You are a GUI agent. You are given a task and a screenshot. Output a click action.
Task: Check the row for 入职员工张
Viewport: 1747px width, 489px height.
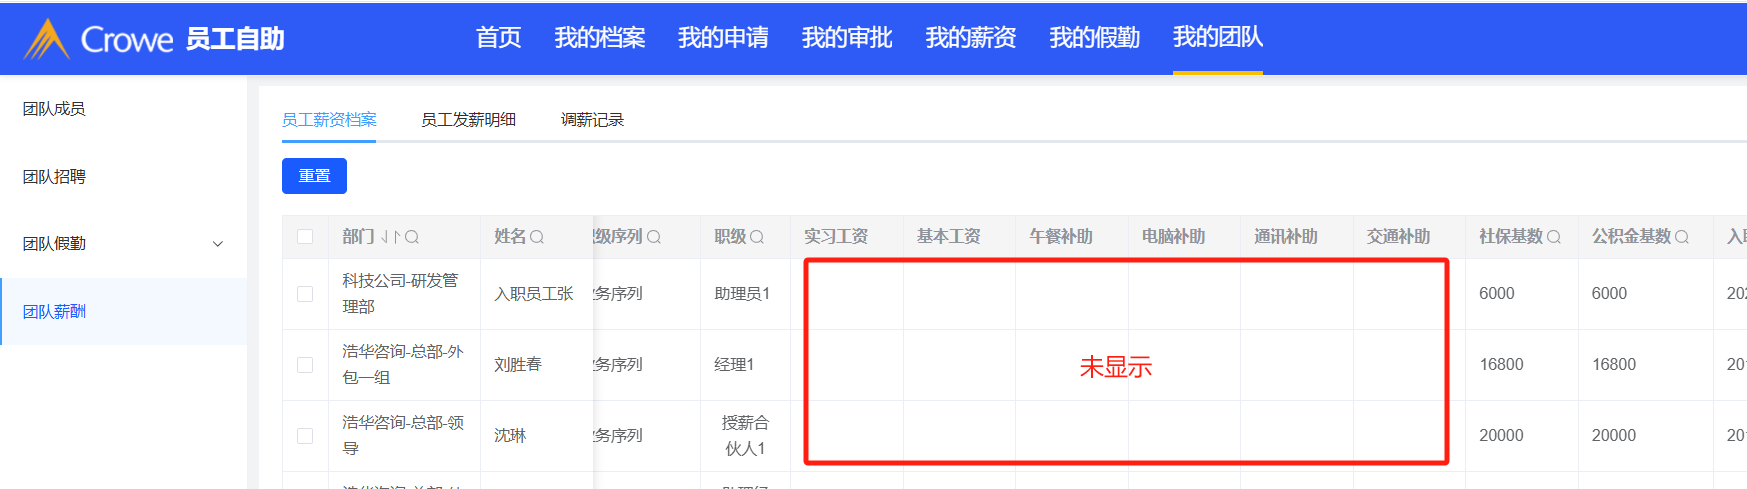pyautogui.click(x=305, y=294)
